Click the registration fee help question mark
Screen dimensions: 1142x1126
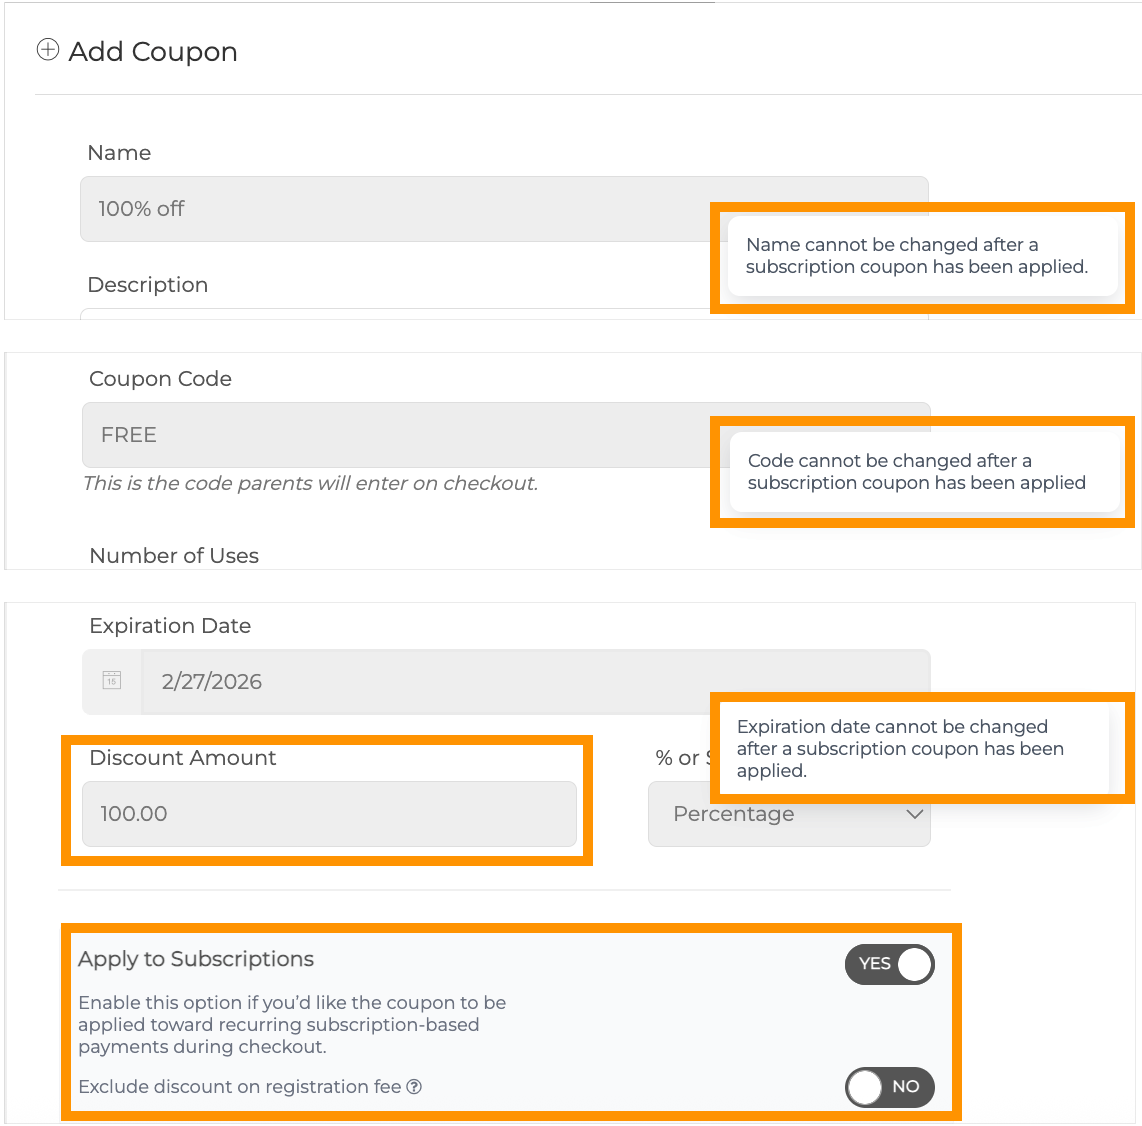click(414, 1087)
